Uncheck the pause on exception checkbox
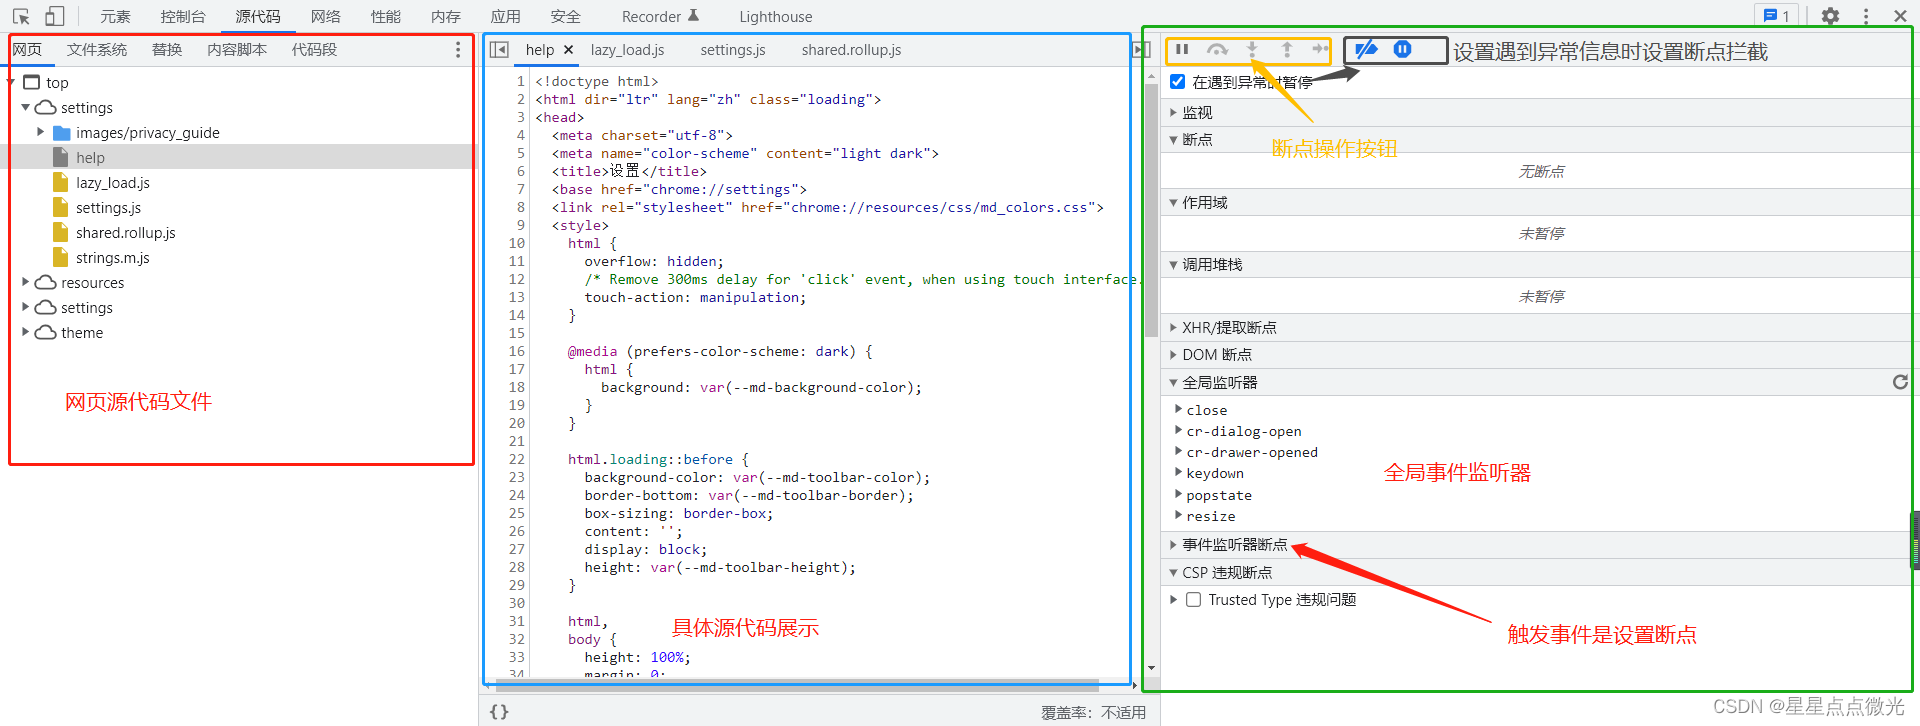 [x=1178, y=82]
